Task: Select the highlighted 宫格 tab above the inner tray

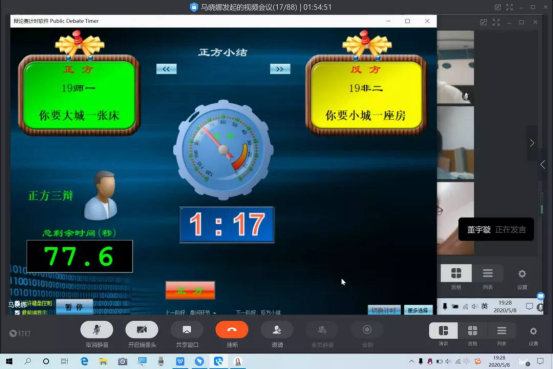Action: [456, 273]
